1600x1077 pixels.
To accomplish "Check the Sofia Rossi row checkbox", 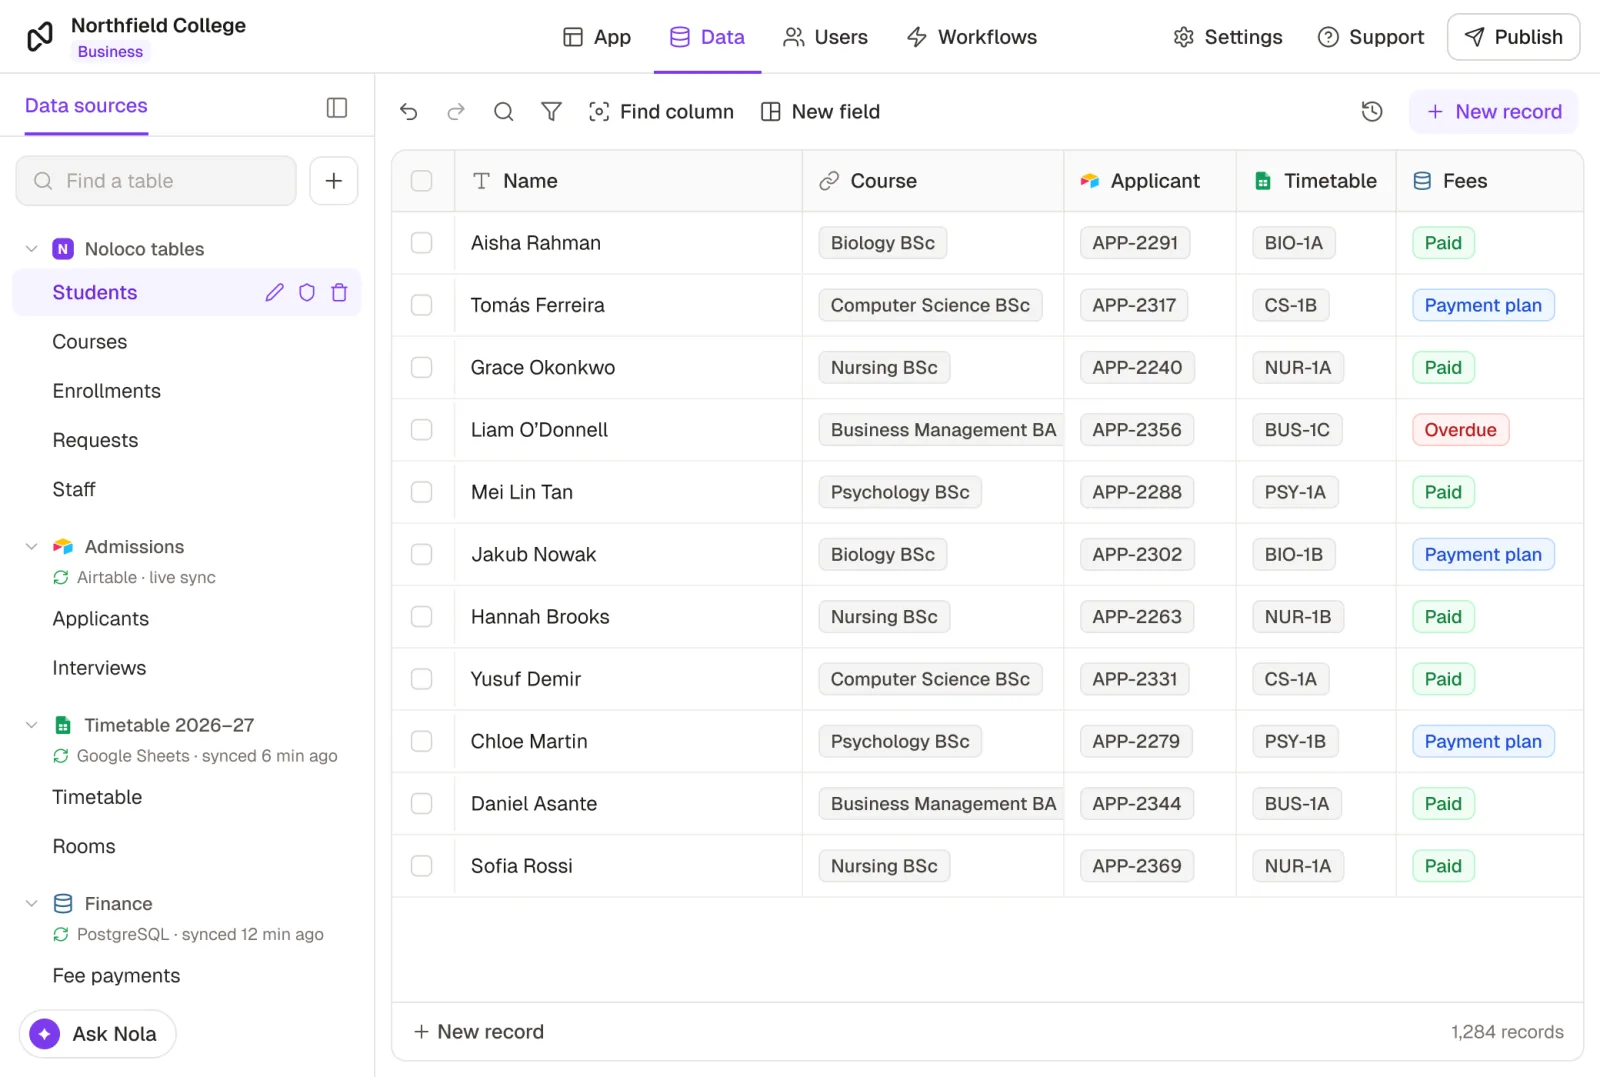I will [422, 866].
